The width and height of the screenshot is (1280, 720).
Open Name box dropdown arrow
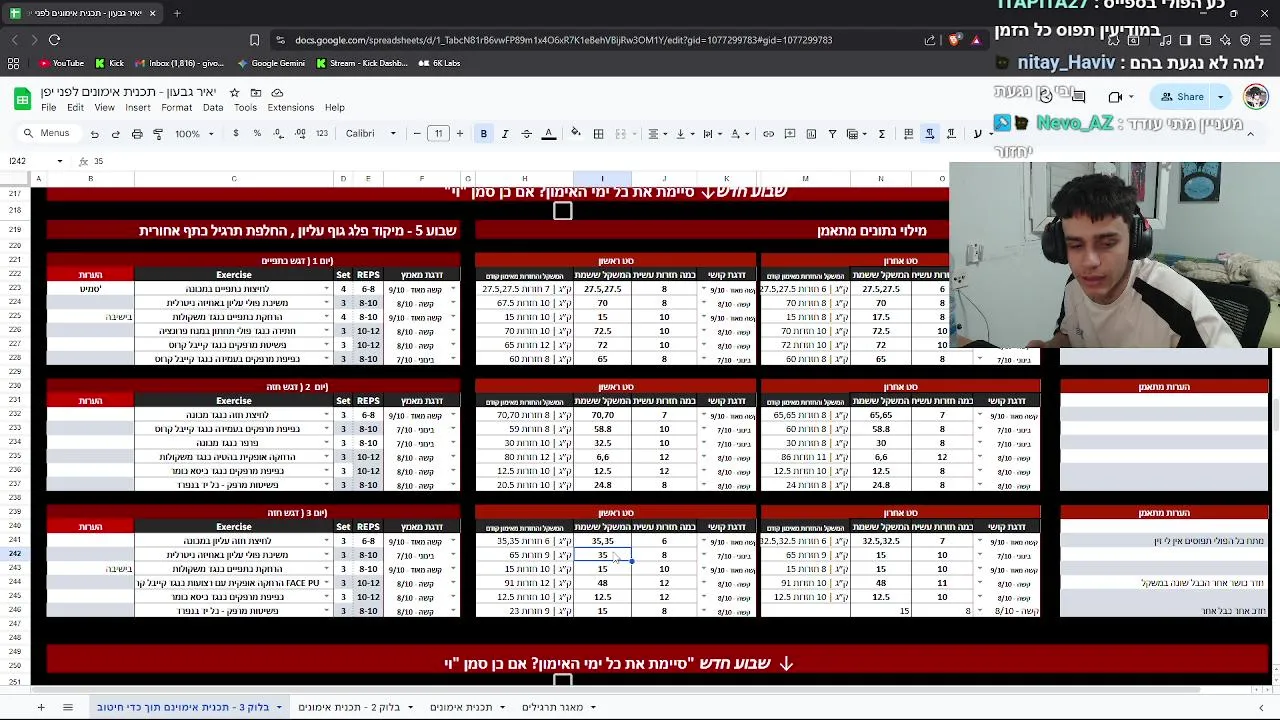pyautogui.click(x=59, y=161)
